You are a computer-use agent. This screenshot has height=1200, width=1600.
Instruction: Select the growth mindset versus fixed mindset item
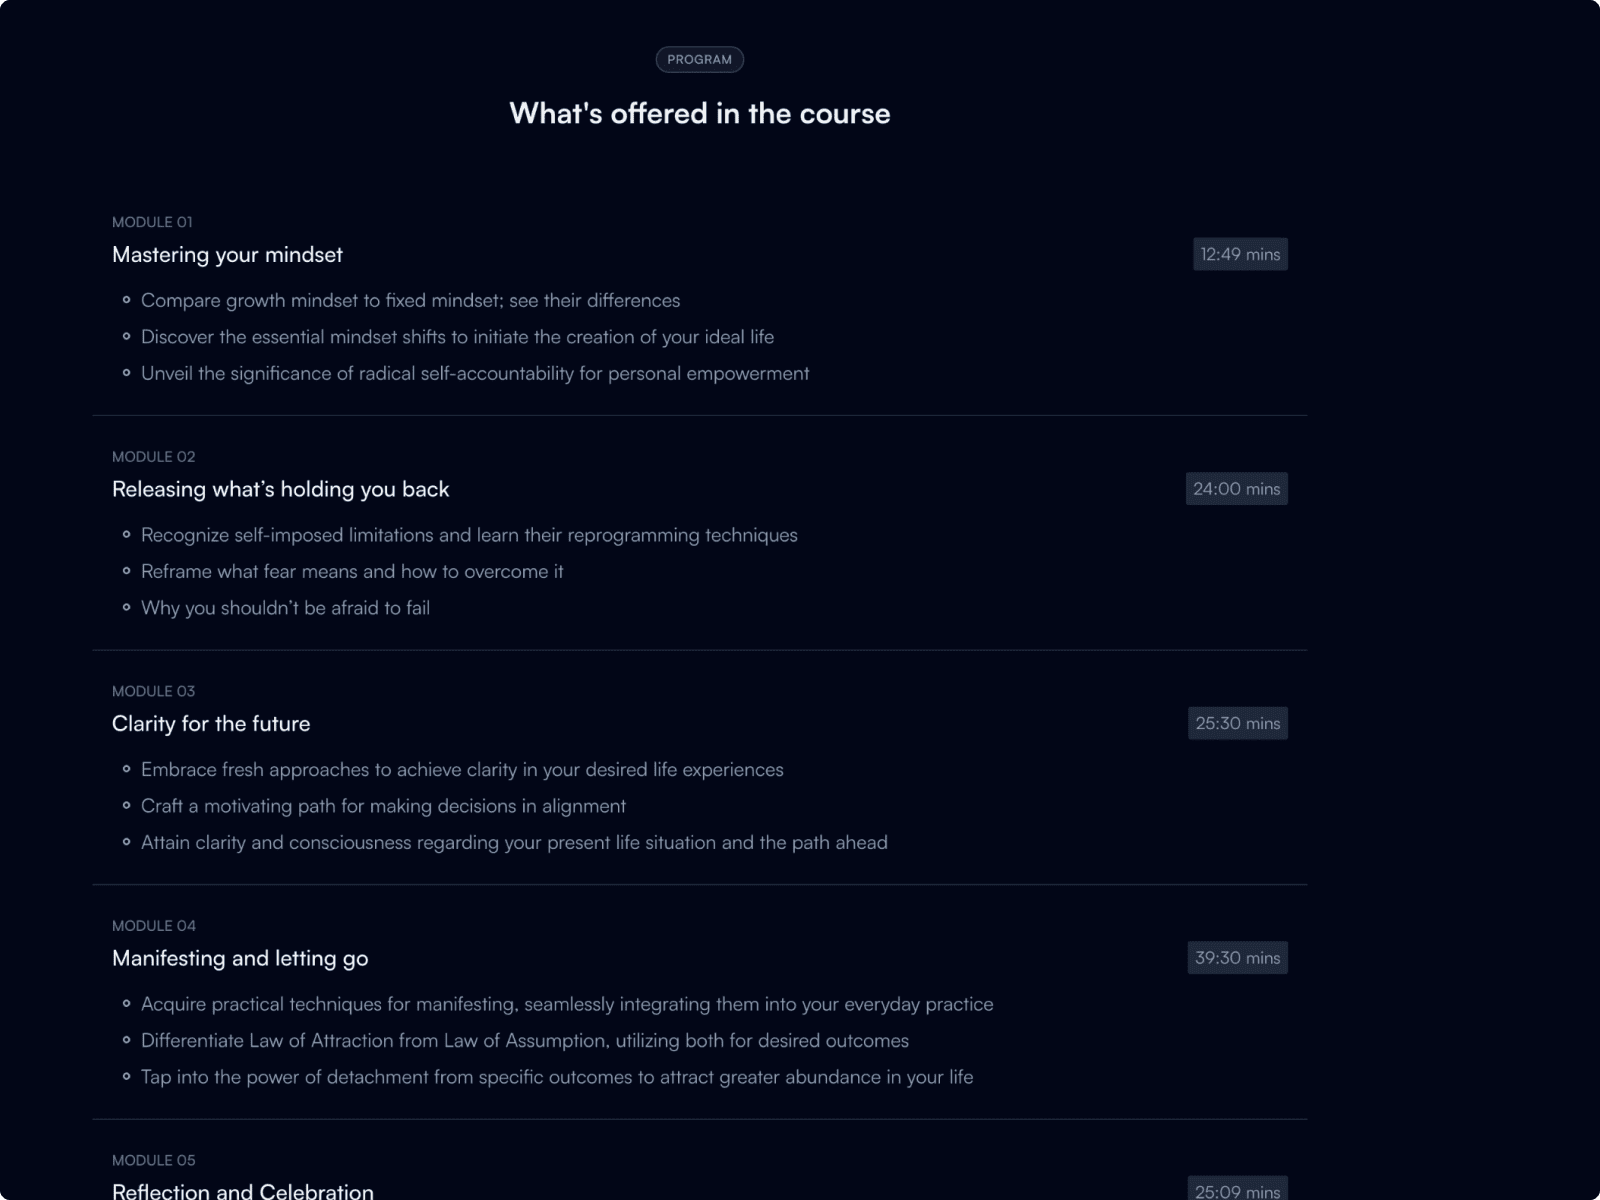point(410,300)
